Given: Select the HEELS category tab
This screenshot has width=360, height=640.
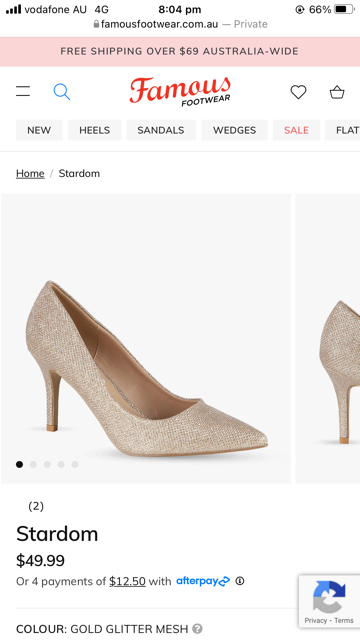Looking at the screenshot, I should coord(95,130).
